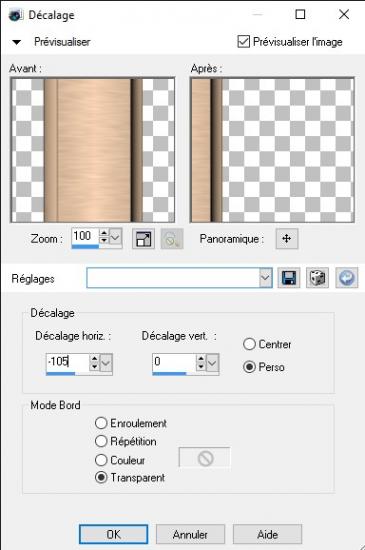Confirm with the OK button
Viewport: 365px width, 550px height.
114,535
